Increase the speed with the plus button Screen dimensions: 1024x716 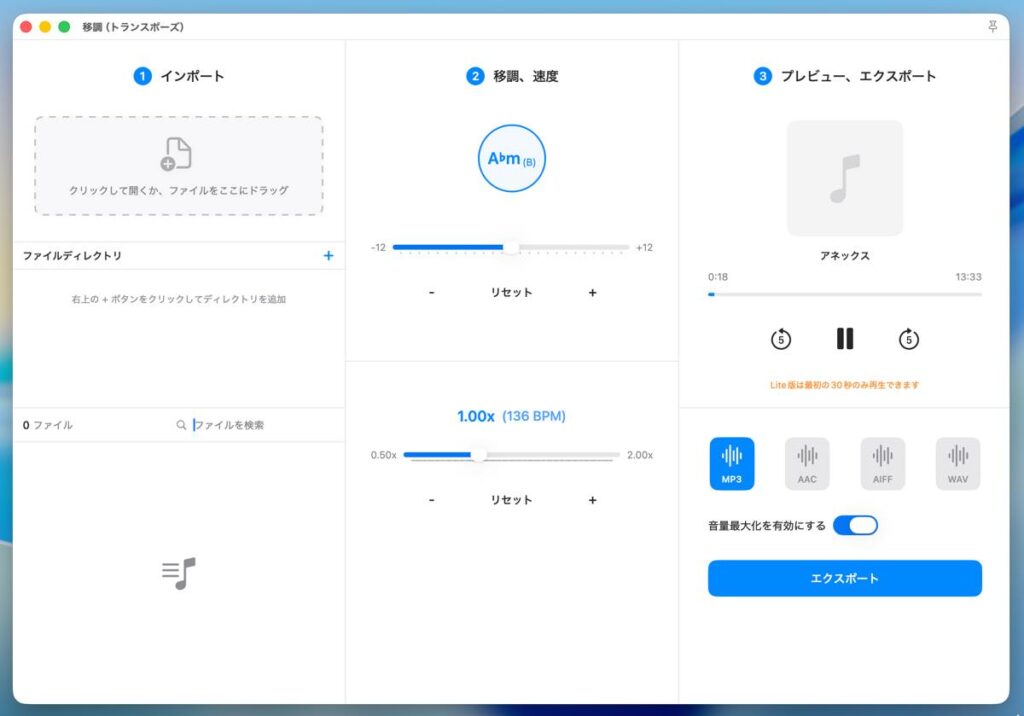point(592,500)
